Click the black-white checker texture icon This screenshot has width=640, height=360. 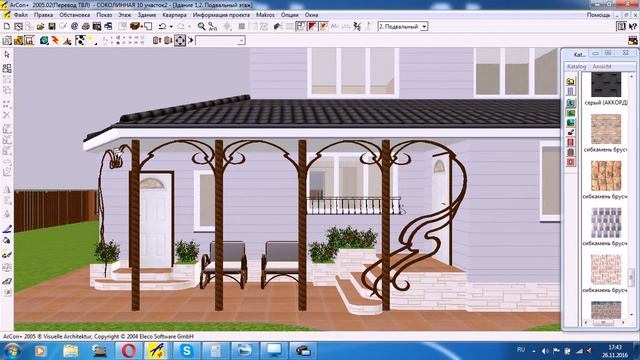click(x=80, y=40)
